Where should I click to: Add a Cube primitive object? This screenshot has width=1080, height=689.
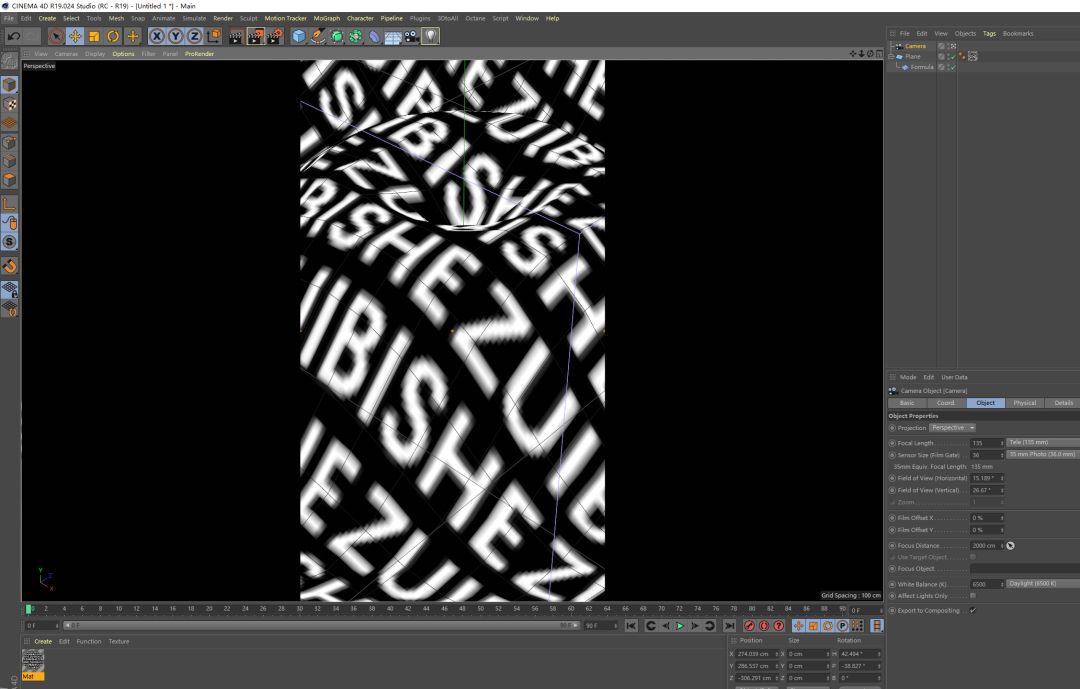299,36
